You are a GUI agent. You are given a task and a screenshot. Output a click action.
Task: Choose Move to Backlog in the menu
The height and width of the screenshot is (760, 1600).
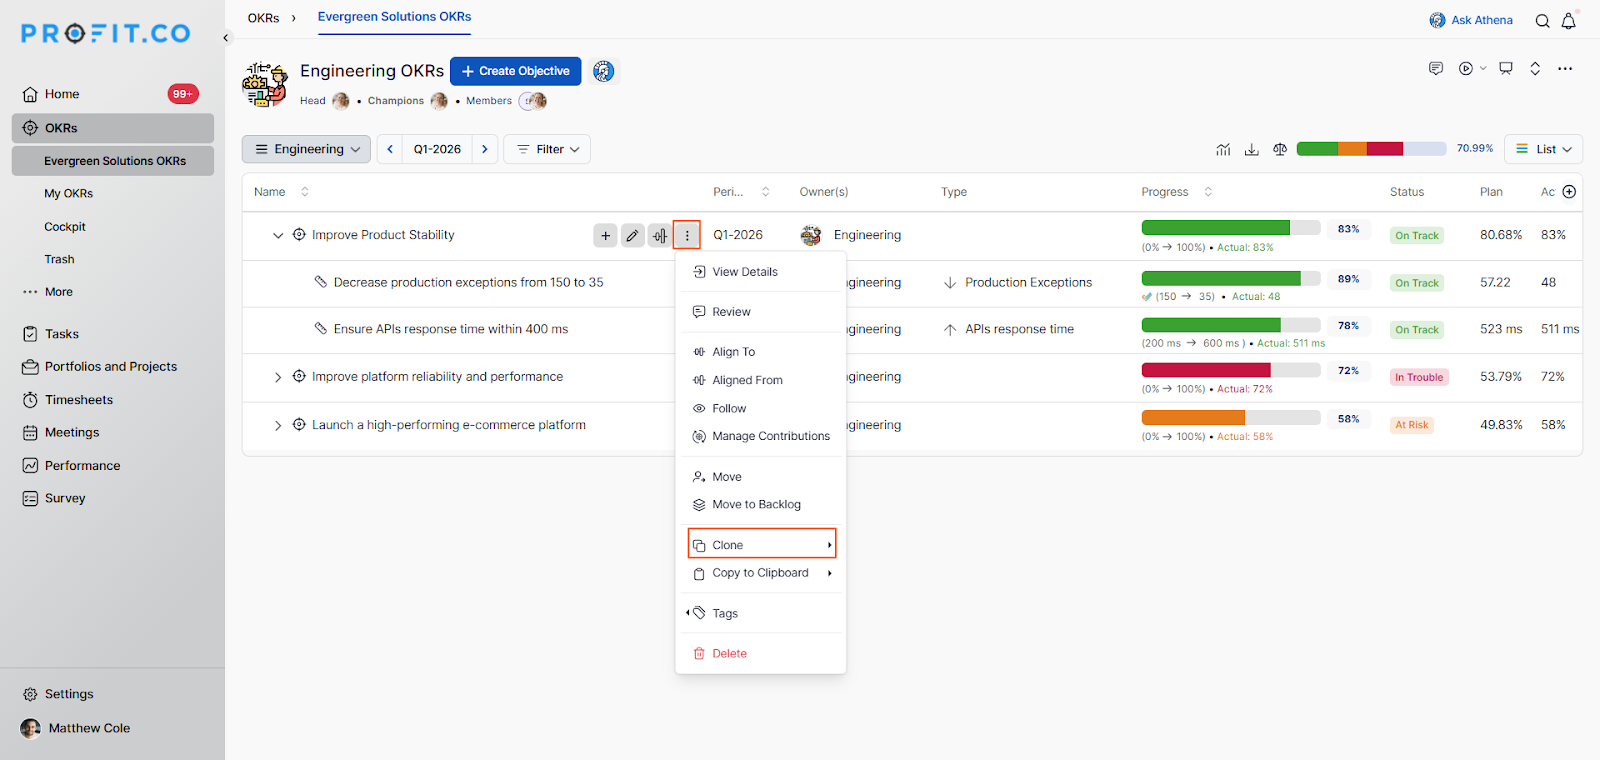[x=756, y=505]
